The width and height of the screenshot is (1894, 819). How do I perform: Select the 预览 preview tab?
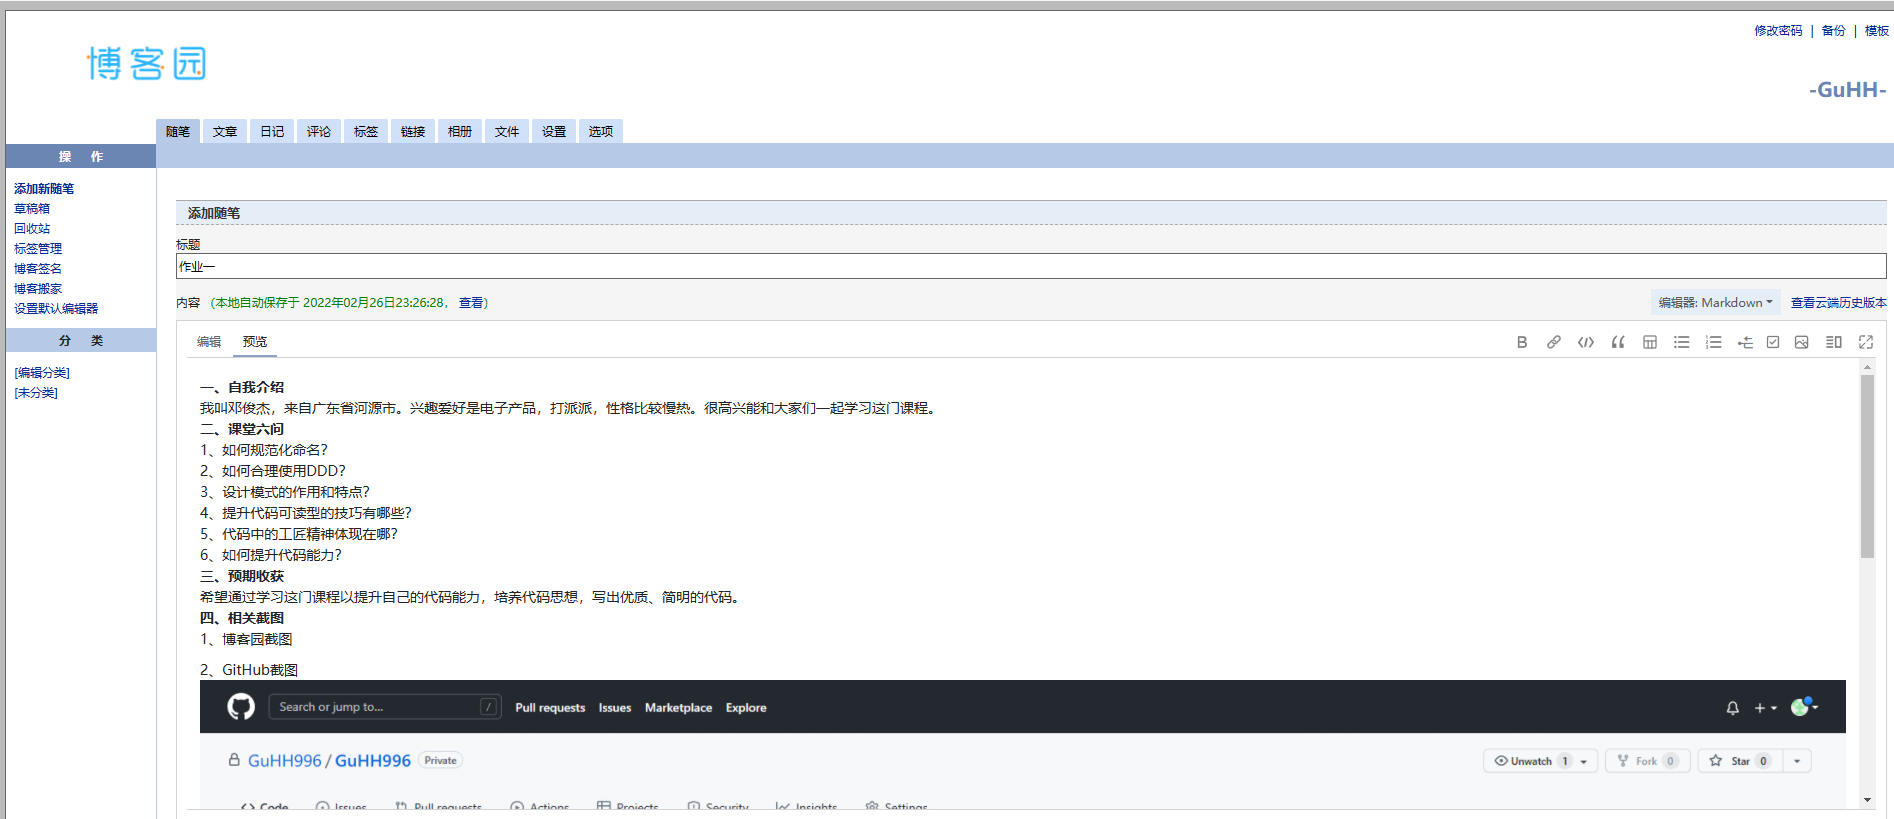255,342
